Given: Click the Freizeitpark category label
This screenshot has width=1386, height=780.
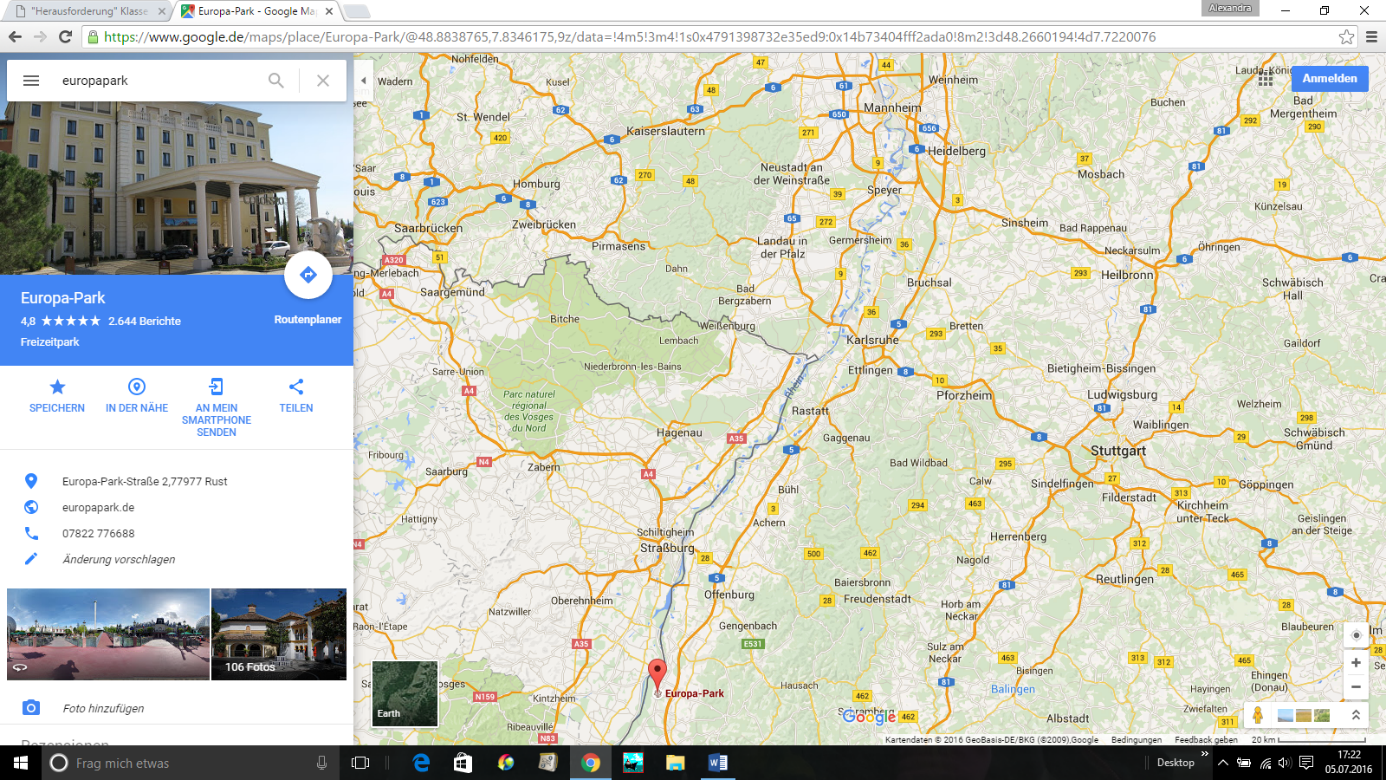Looking at the screenshot, I should pos(50,342).
